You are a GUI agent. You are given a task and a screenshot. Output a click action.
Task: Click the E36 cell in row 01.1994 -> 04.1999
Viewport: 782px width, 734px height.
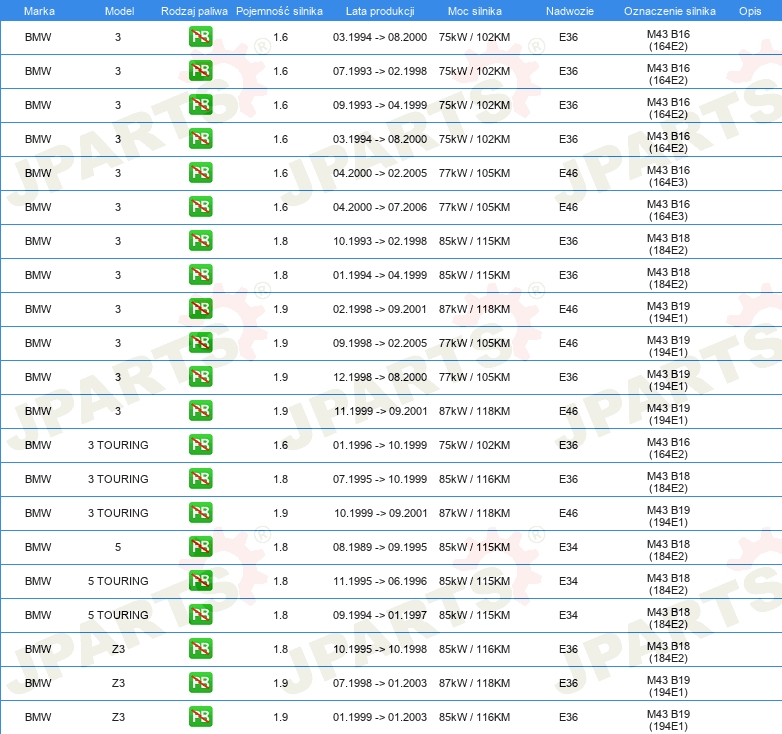point(568,275)
